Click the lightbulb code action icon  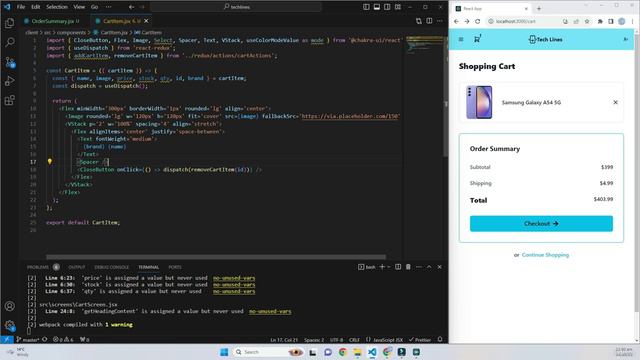pos(50,162)
